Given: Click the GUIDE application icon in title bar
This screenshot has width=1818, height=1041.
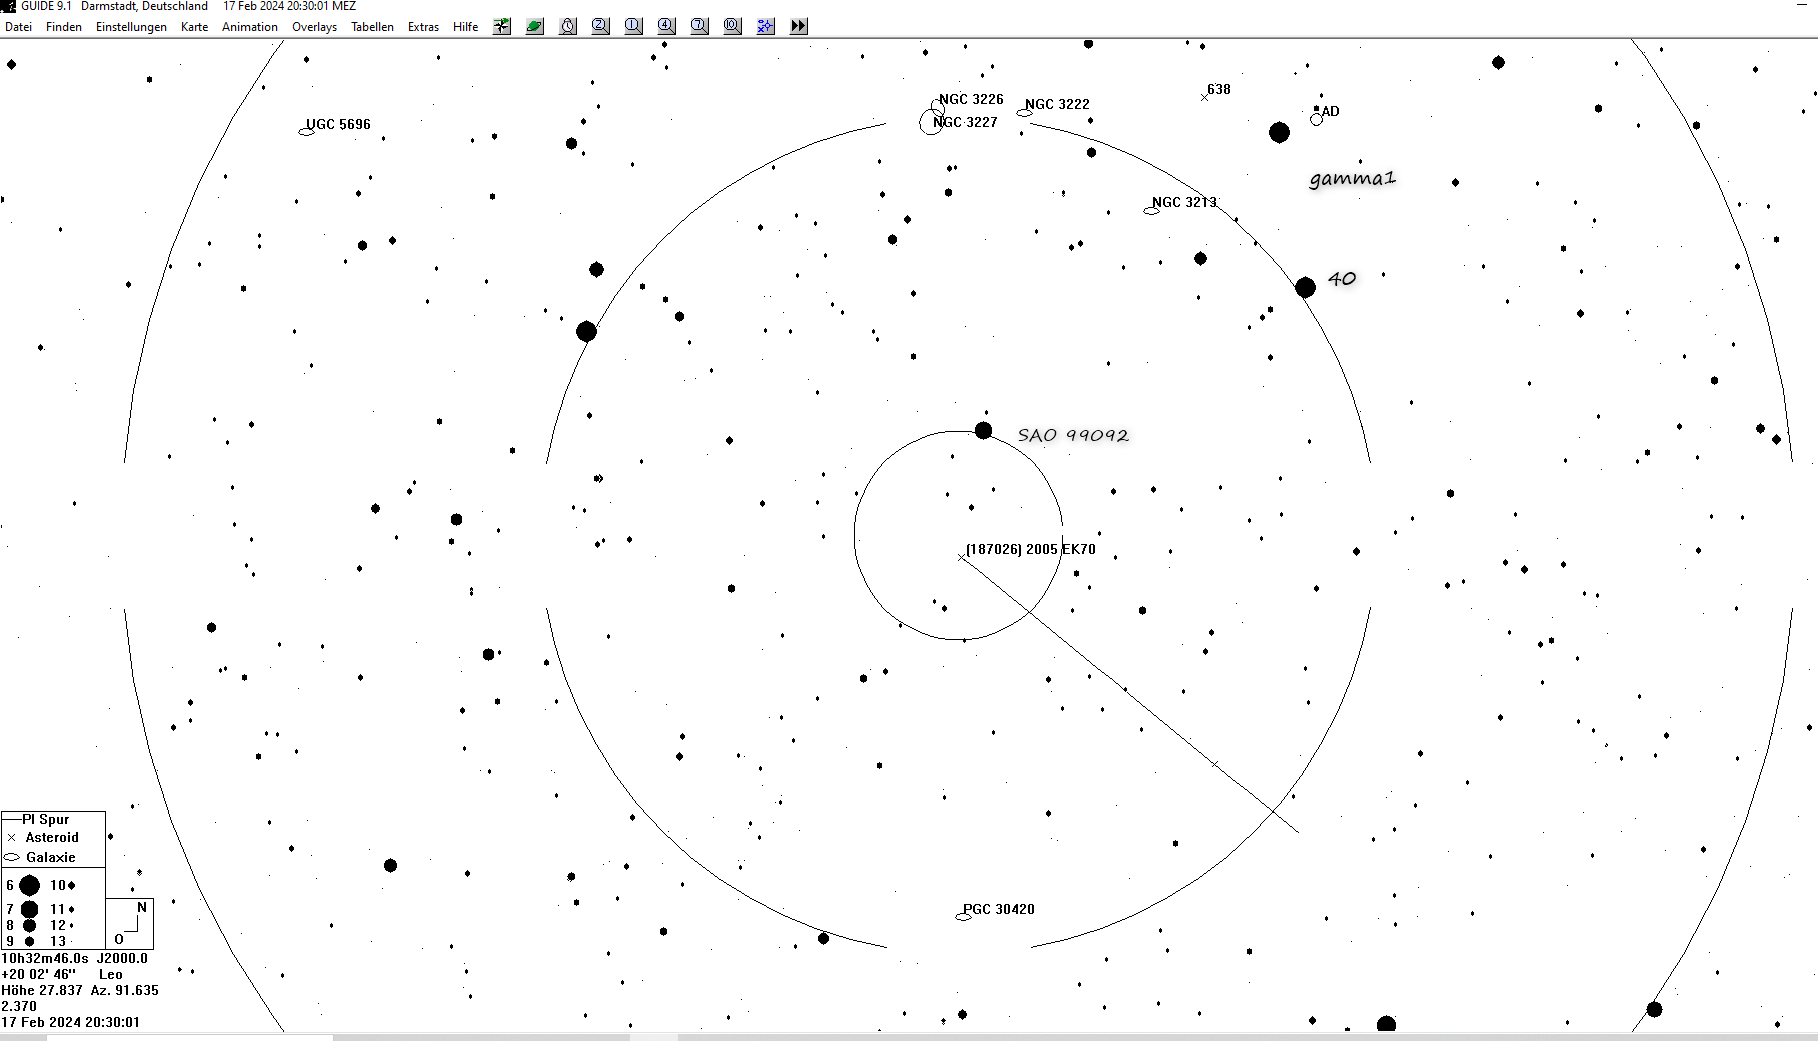Looking at the screenshot, I should tap(8, 6).
